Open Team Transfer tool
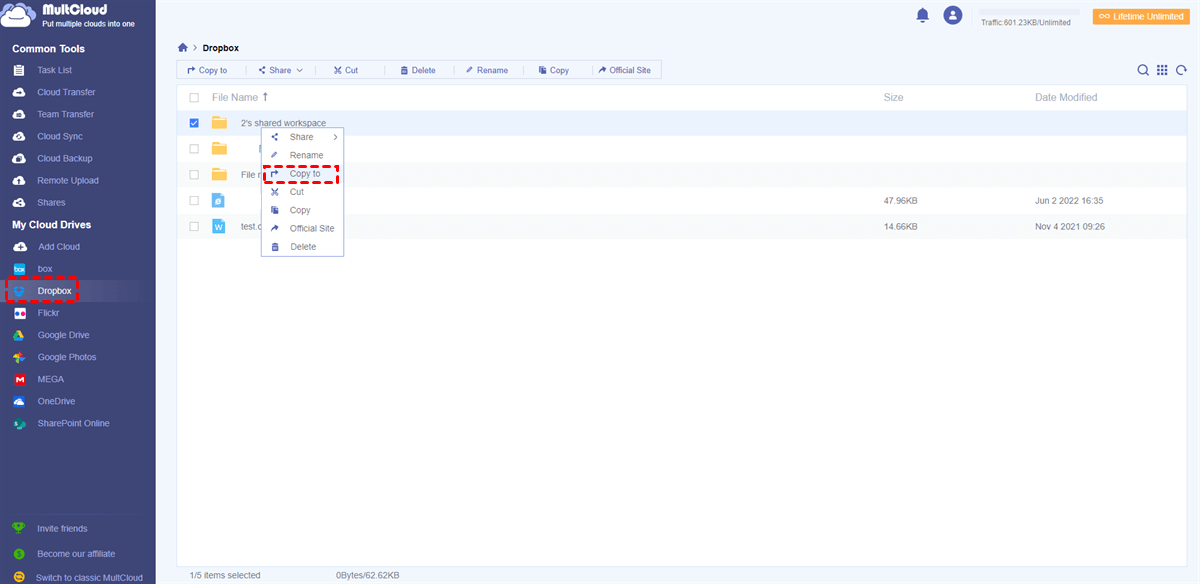The height and width of the screenshot is (584, 1200). pos(65,114)
